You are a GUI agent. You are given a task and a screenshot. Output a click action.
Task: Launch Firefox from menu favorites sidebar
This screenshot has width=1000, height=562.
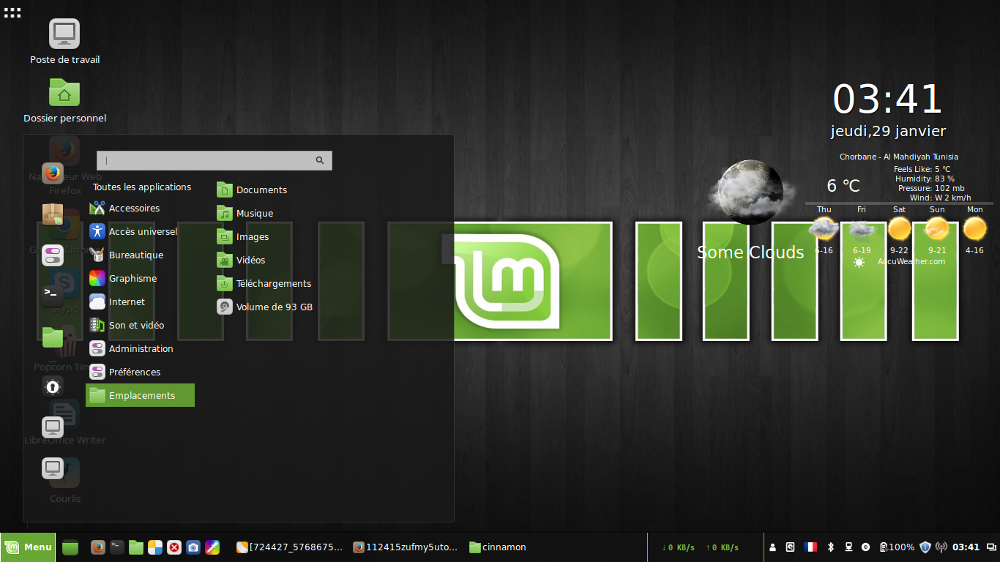(x=53, y=174)
